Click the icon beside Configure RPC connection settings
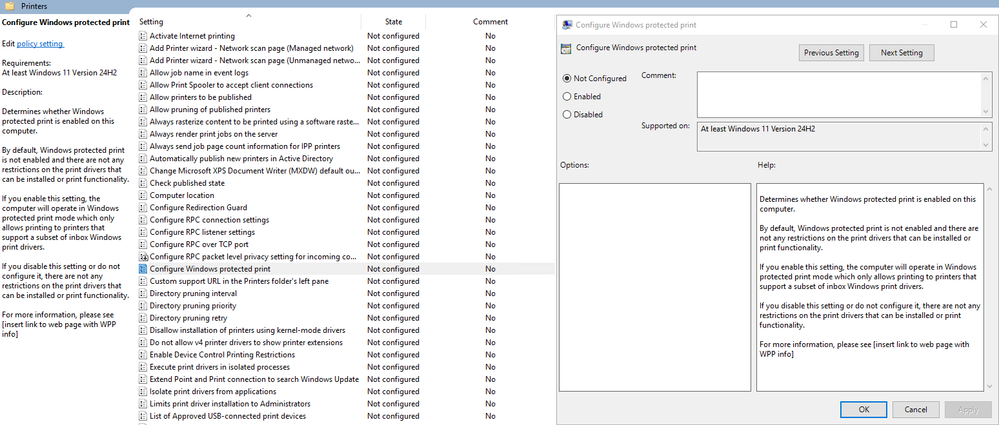 (x=143, y=220)
